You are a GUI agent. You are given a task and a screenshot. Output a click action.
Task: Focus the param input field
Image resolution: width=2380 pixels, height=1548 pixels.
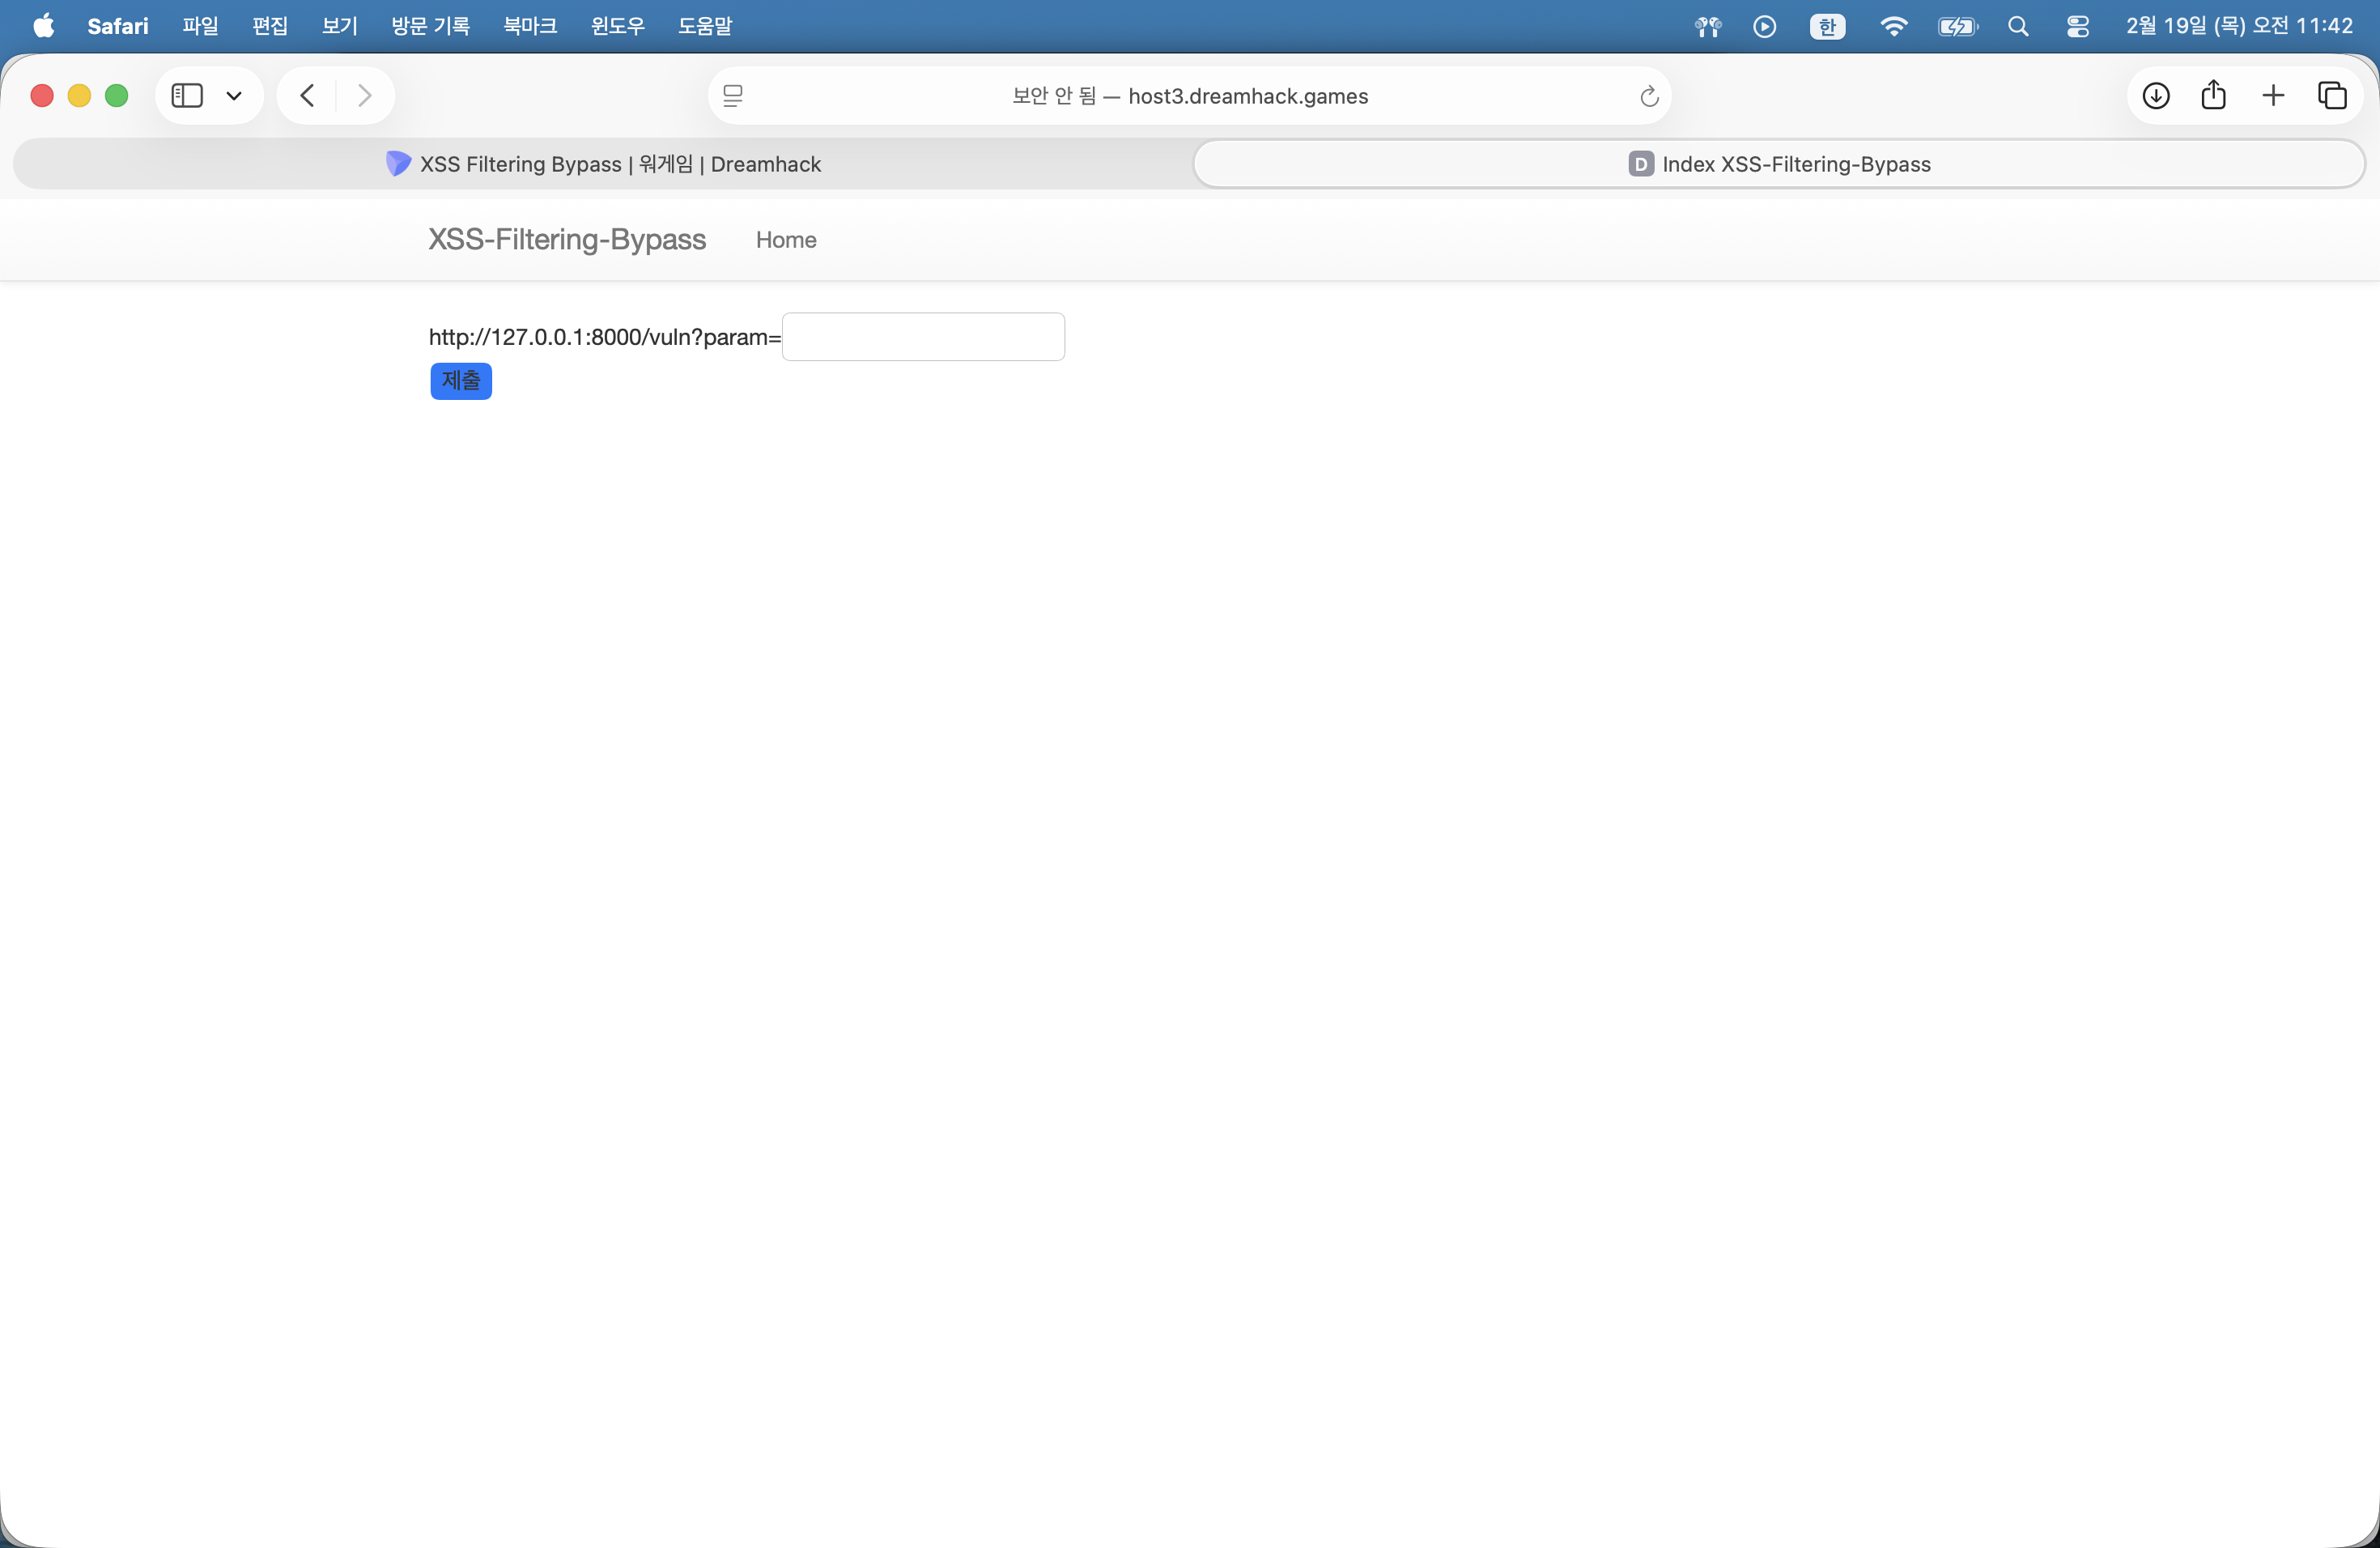point(923,337)
